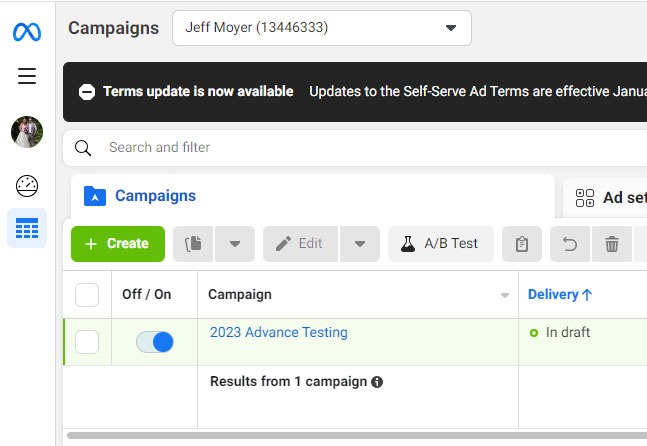This screenshot has width=647, height=446.
Task: Toggle off the 2023 Advance Testing campaign
Action: click(155, 342)
